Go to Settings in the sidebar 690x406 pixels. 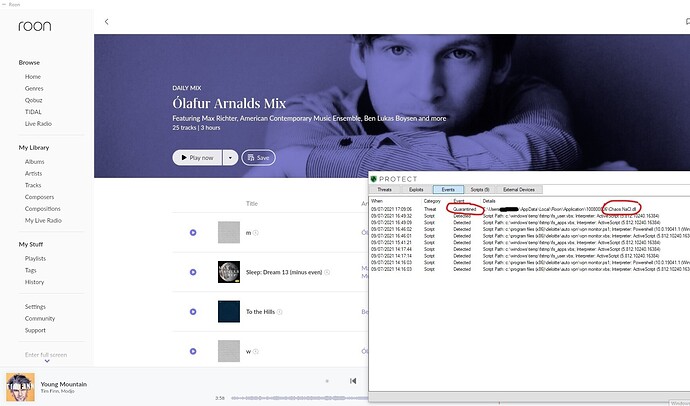pos(35,307)
